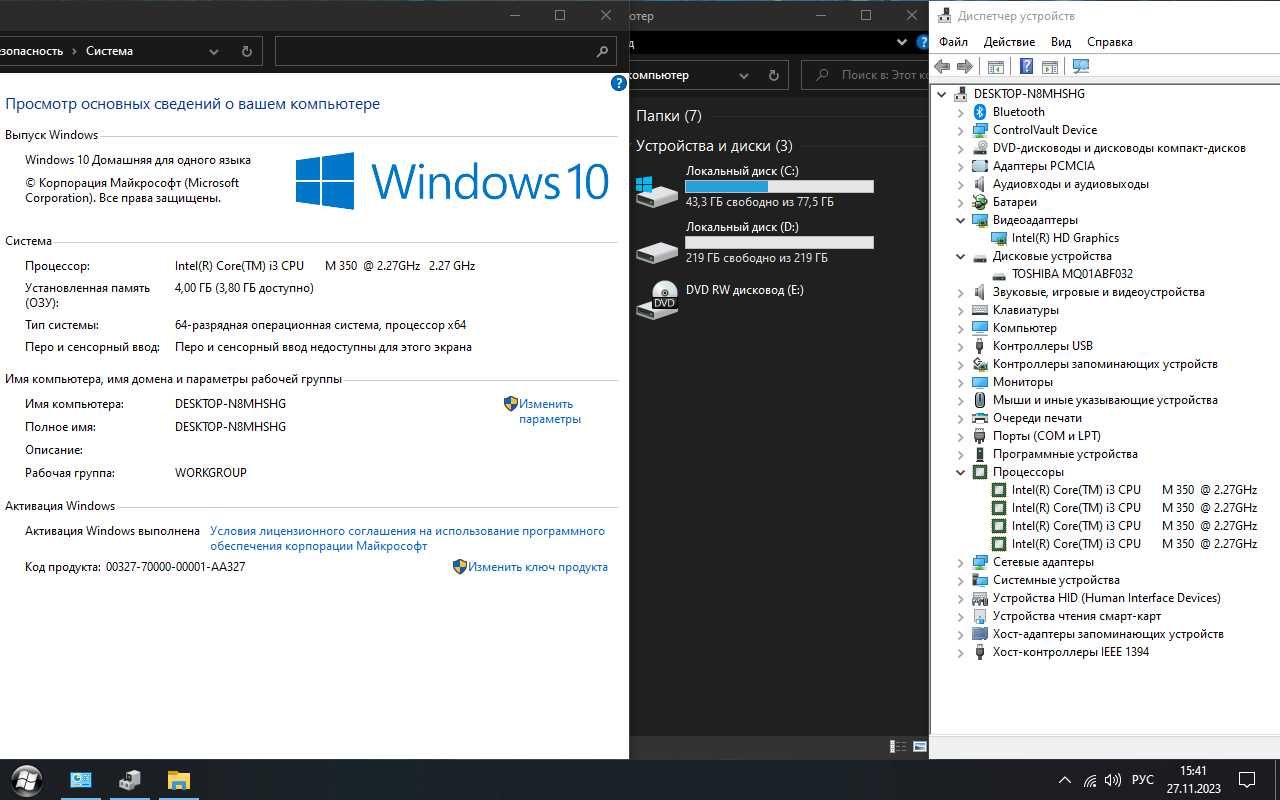Click the Изменить параметры link
The height and width of the screenshot is (800, 1280).
[x=549, y=411]
